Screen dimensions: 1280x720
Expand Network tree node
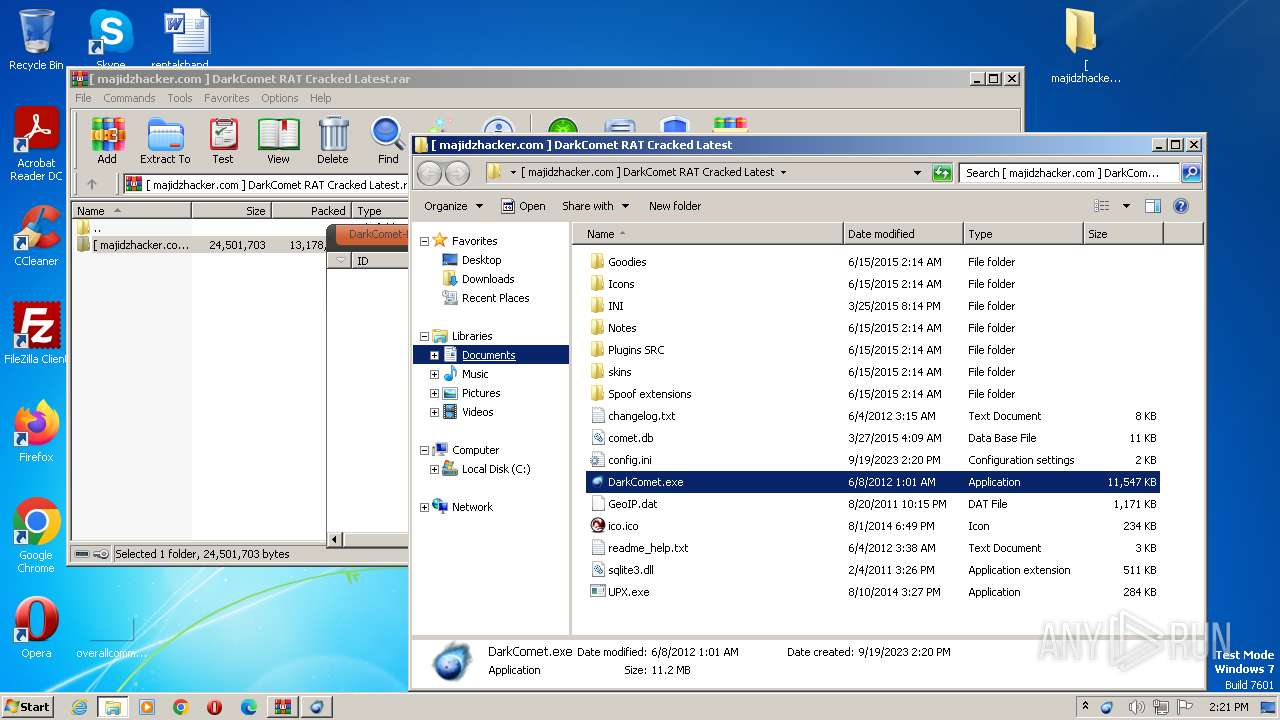(x=424, y=507)
